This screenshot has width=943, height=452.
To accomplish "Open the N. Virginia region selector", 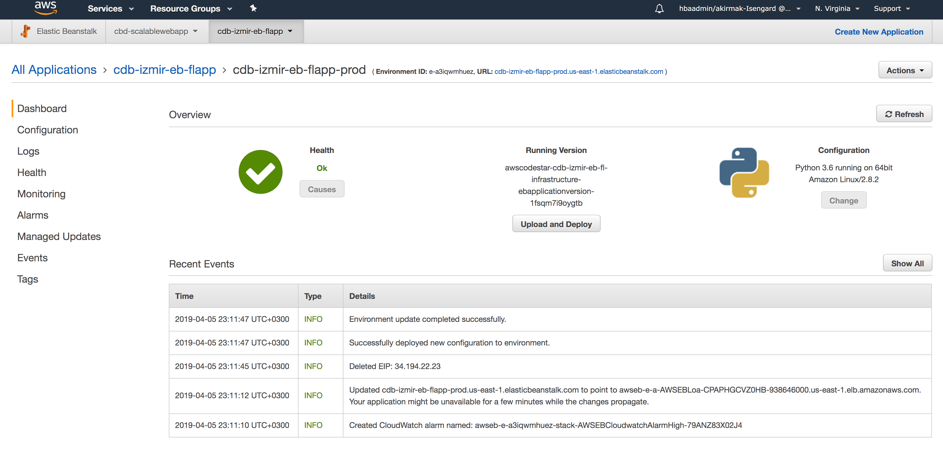I will [837, 9].
